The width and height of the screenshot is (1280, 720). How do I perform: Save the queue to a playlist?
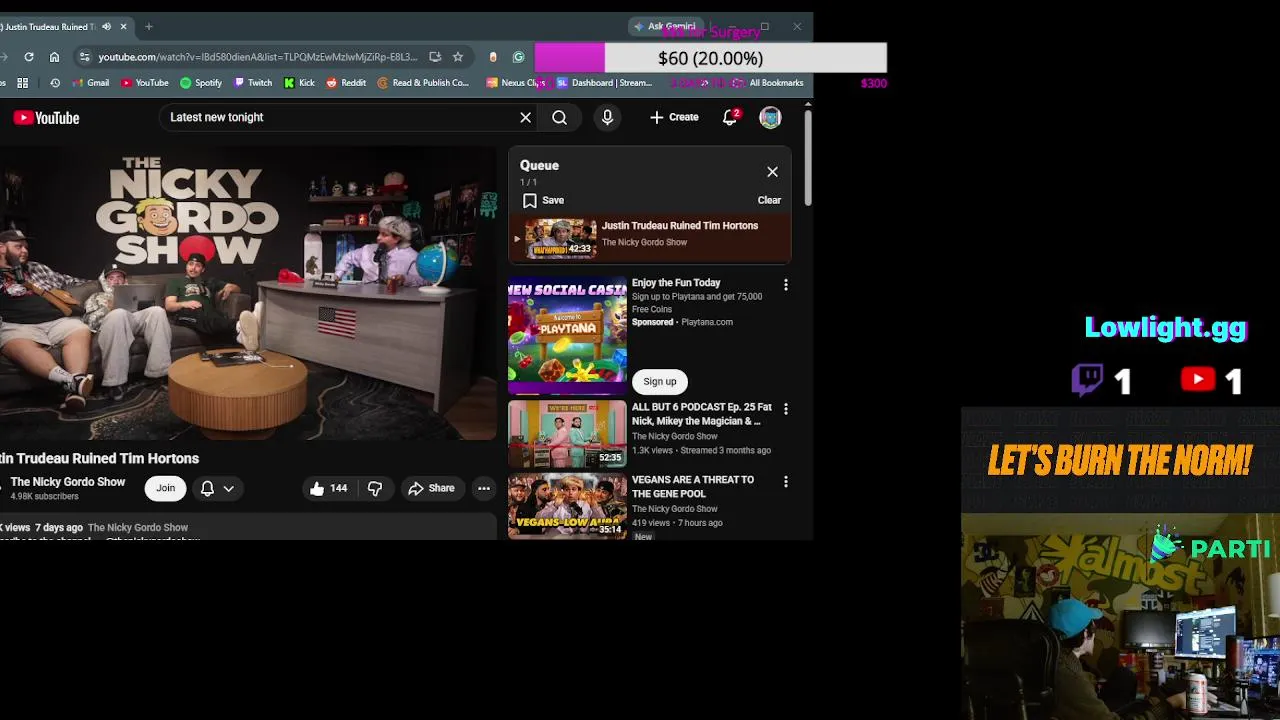(543, 200)
